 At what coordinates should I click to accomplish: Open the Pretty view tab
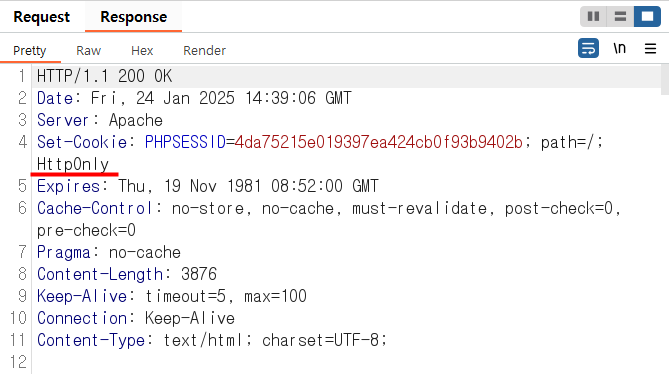pyautogui.click(x=29, y=51)
